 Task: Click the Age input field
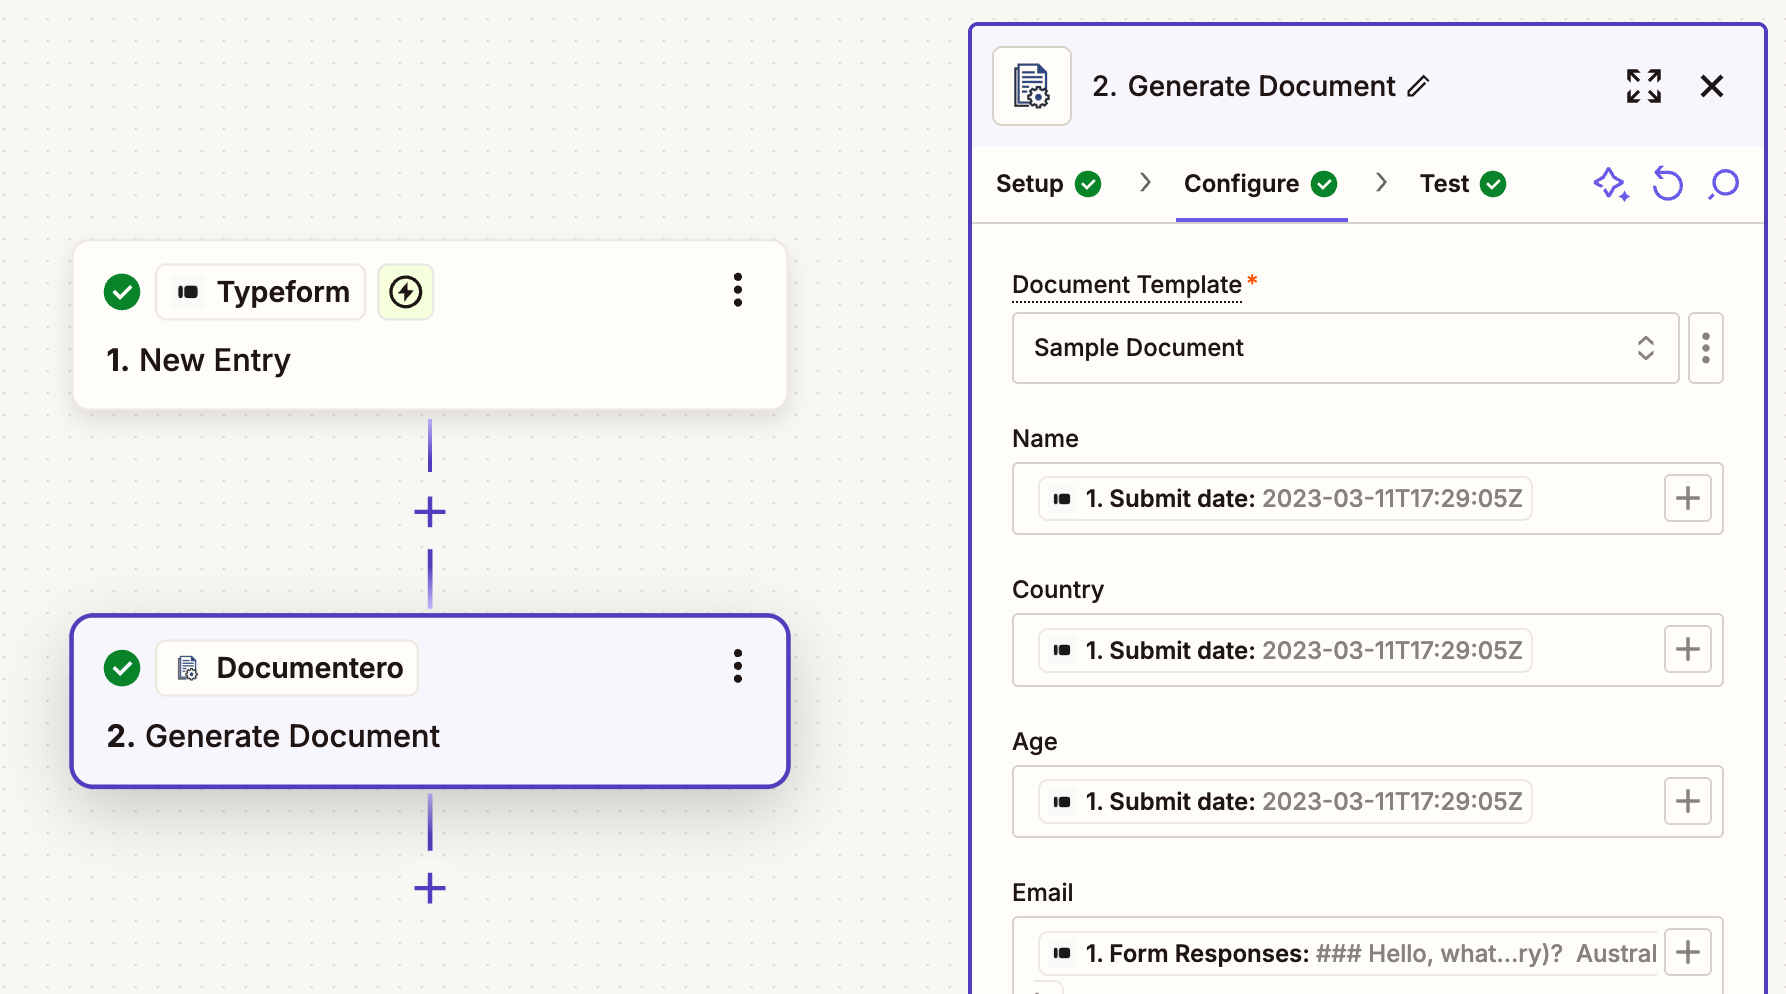pyautogui.click(x=1367, y=801)
